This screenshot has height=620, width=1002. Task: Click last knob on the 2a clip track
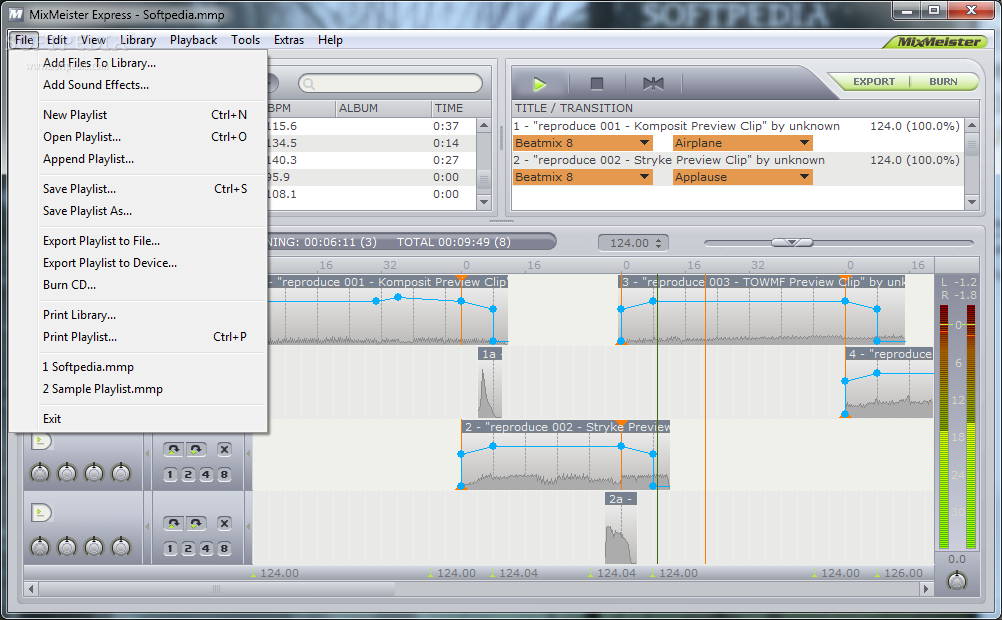pos(121,547)
